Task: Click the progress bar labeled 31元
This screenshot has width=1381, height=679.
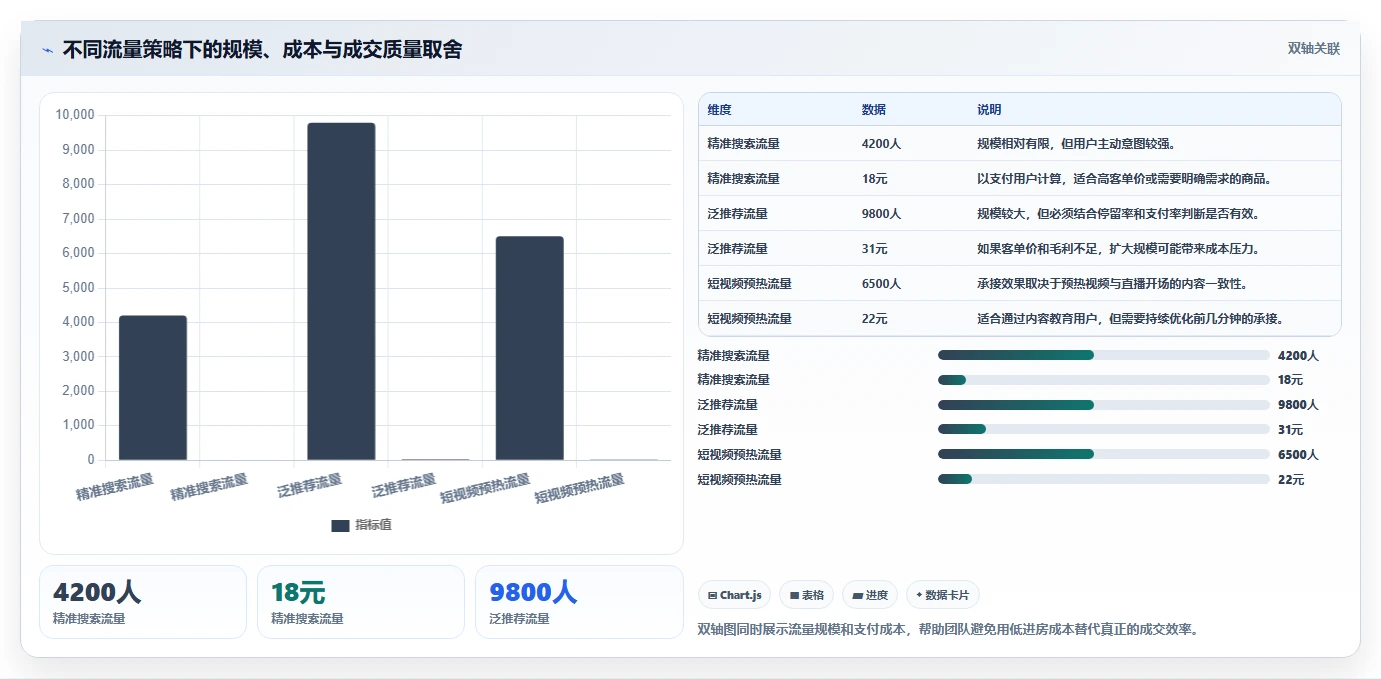Action: [x=1104, y=430]
